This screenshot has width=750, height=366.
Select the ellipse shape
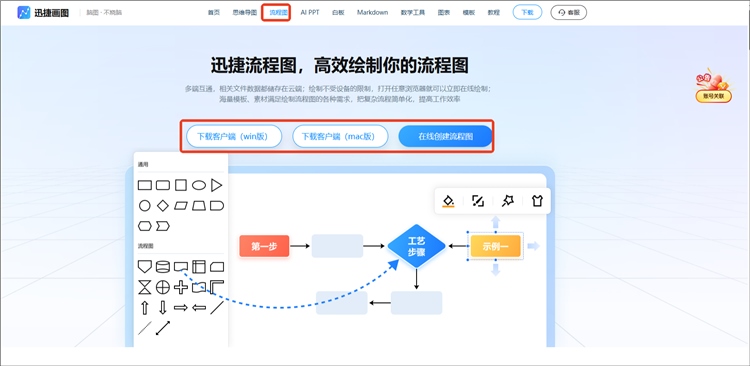[x=199, y=185]
